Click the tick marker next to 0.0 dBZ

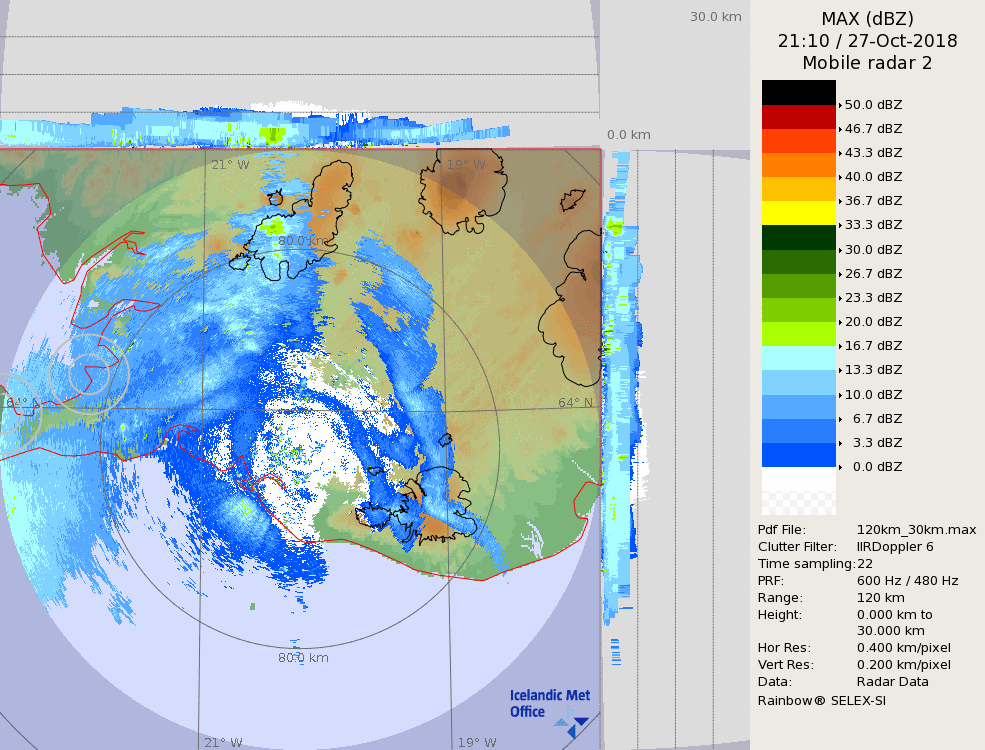coord(840,467)
